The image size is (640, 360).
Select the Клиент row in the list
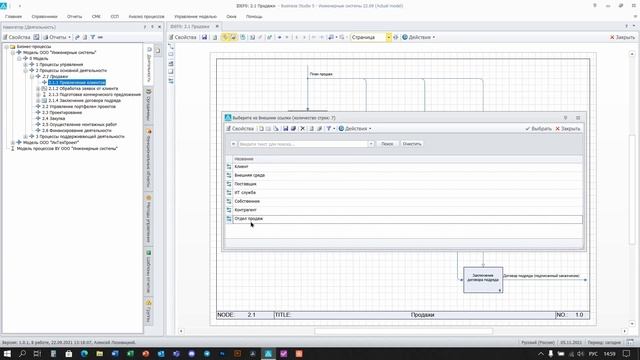pos(404,167)
